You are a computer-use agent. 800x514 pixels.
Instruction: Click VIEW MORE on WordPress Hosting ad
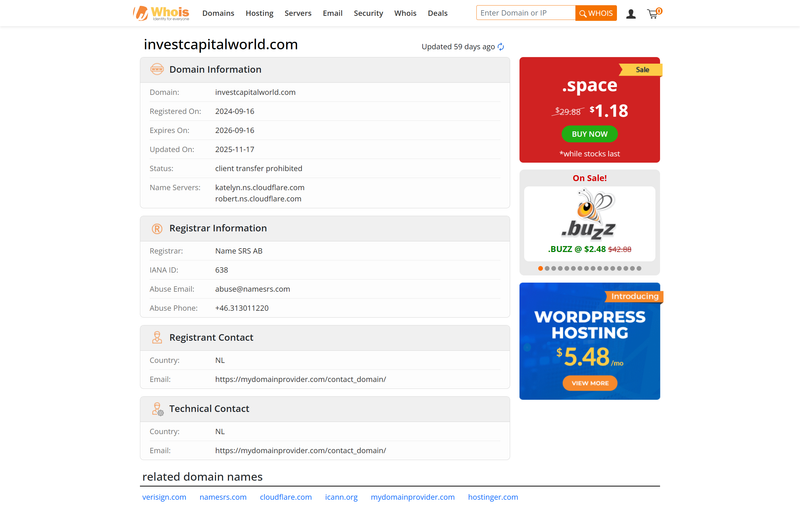click(x=590, y=383)
